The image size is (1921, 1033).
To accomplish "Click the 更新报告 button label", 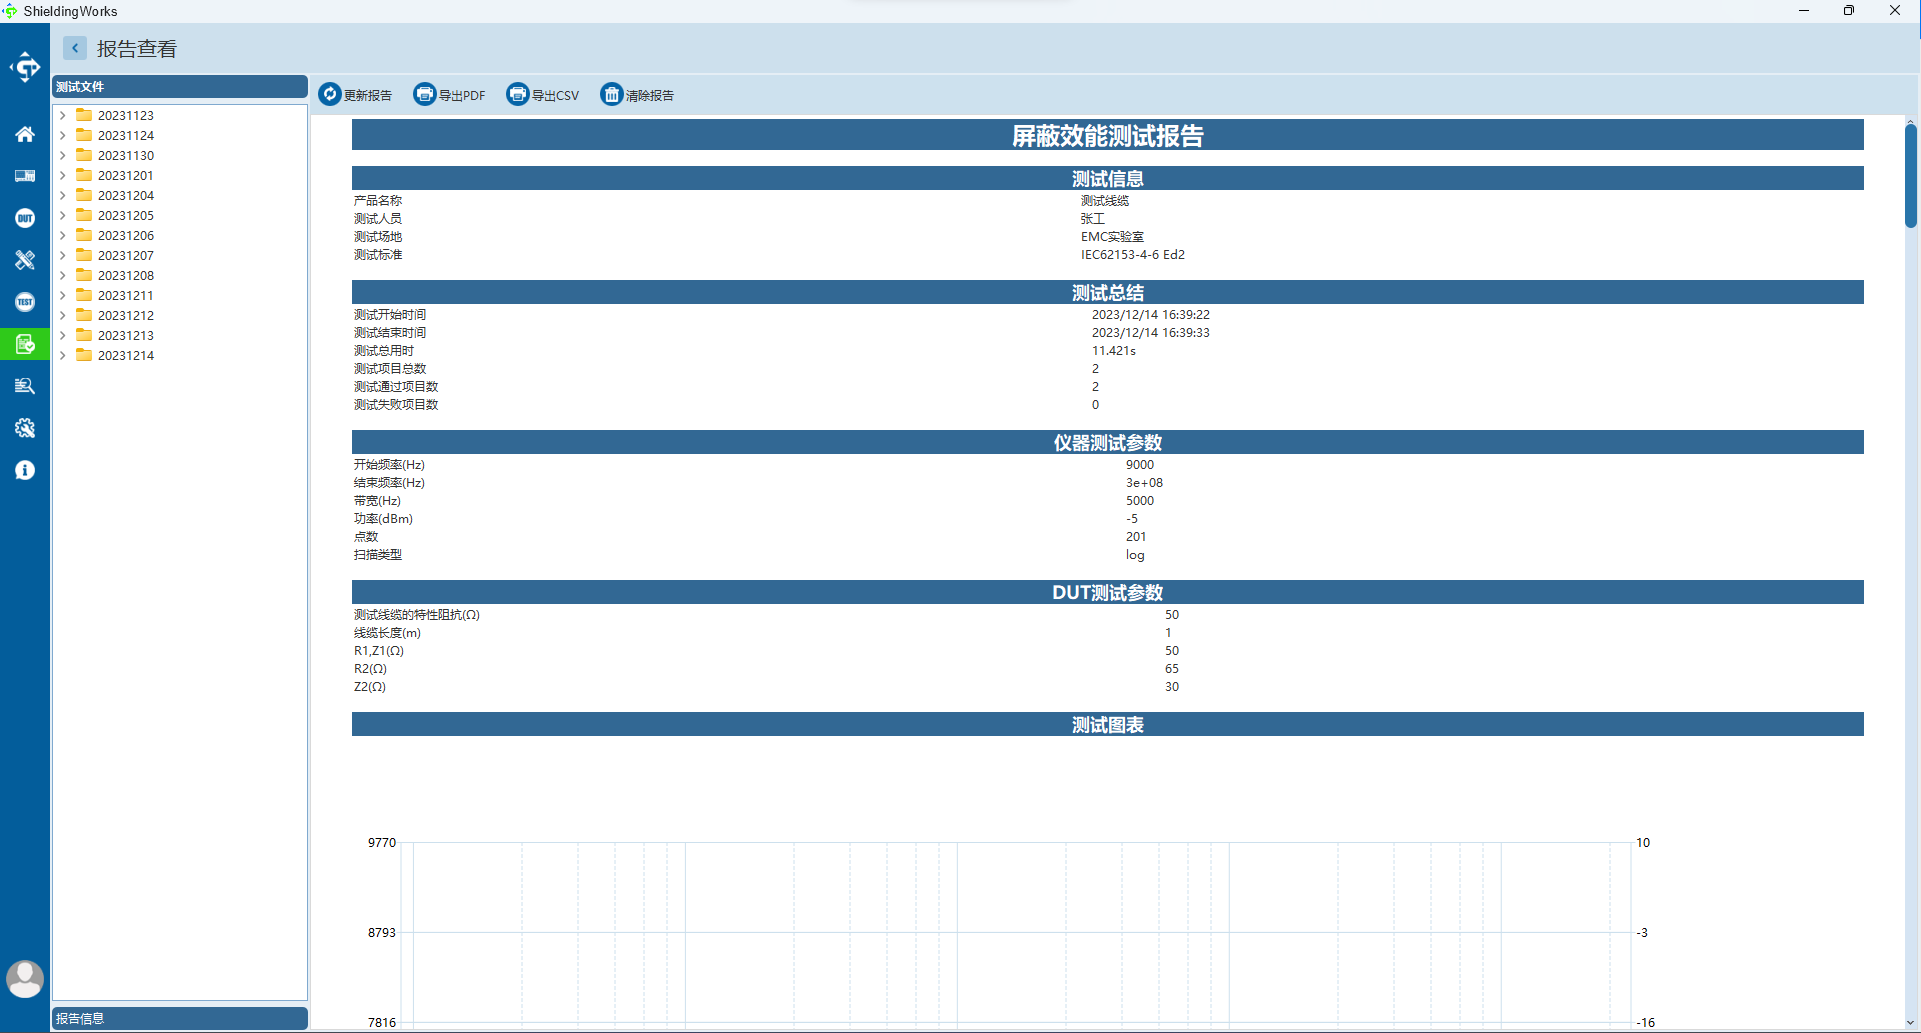I will click(368, 96).
